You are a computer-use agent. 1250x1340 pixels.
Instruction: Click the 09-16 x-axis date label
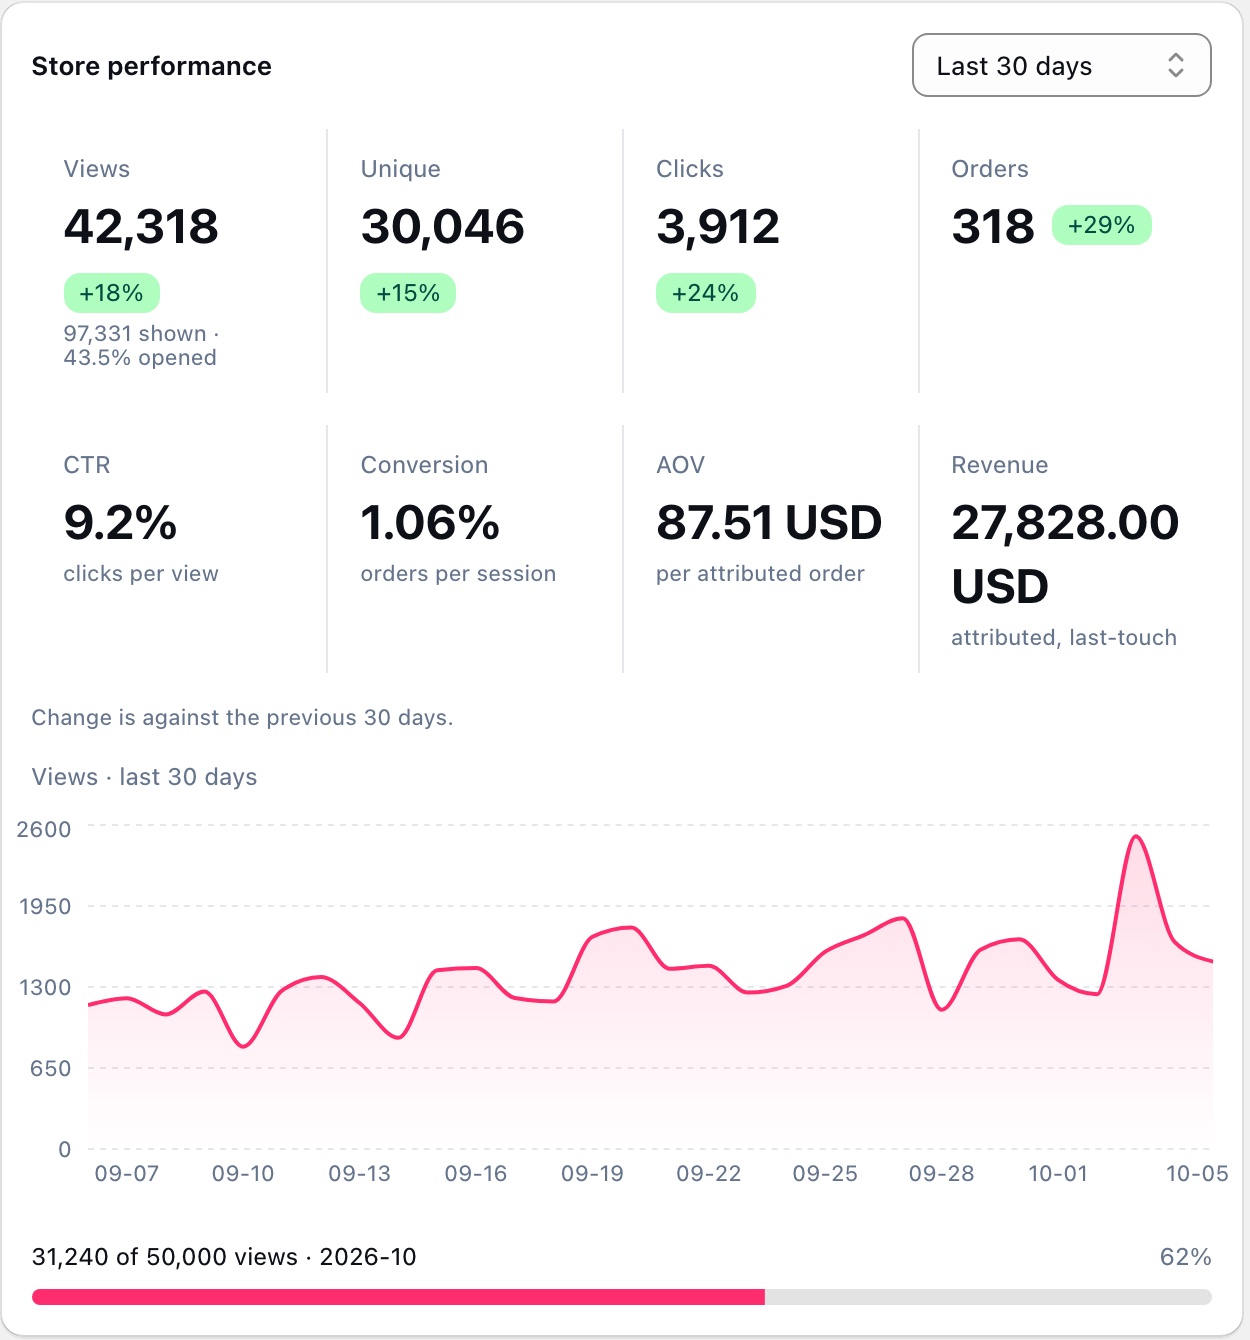pyautogui.click(x=476, y=1174)
